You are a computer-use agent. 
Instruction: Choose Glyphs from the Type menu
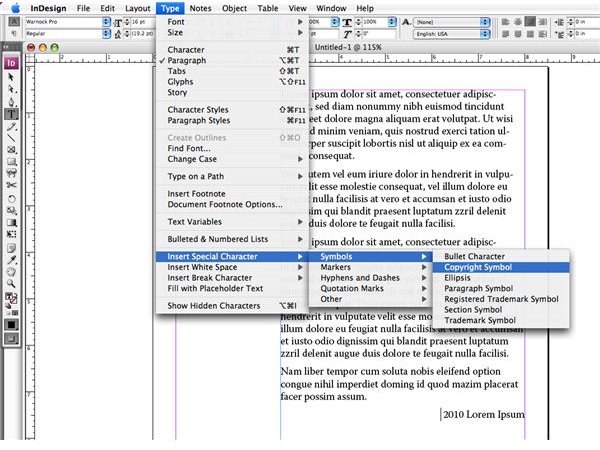[x=232, y=82]
